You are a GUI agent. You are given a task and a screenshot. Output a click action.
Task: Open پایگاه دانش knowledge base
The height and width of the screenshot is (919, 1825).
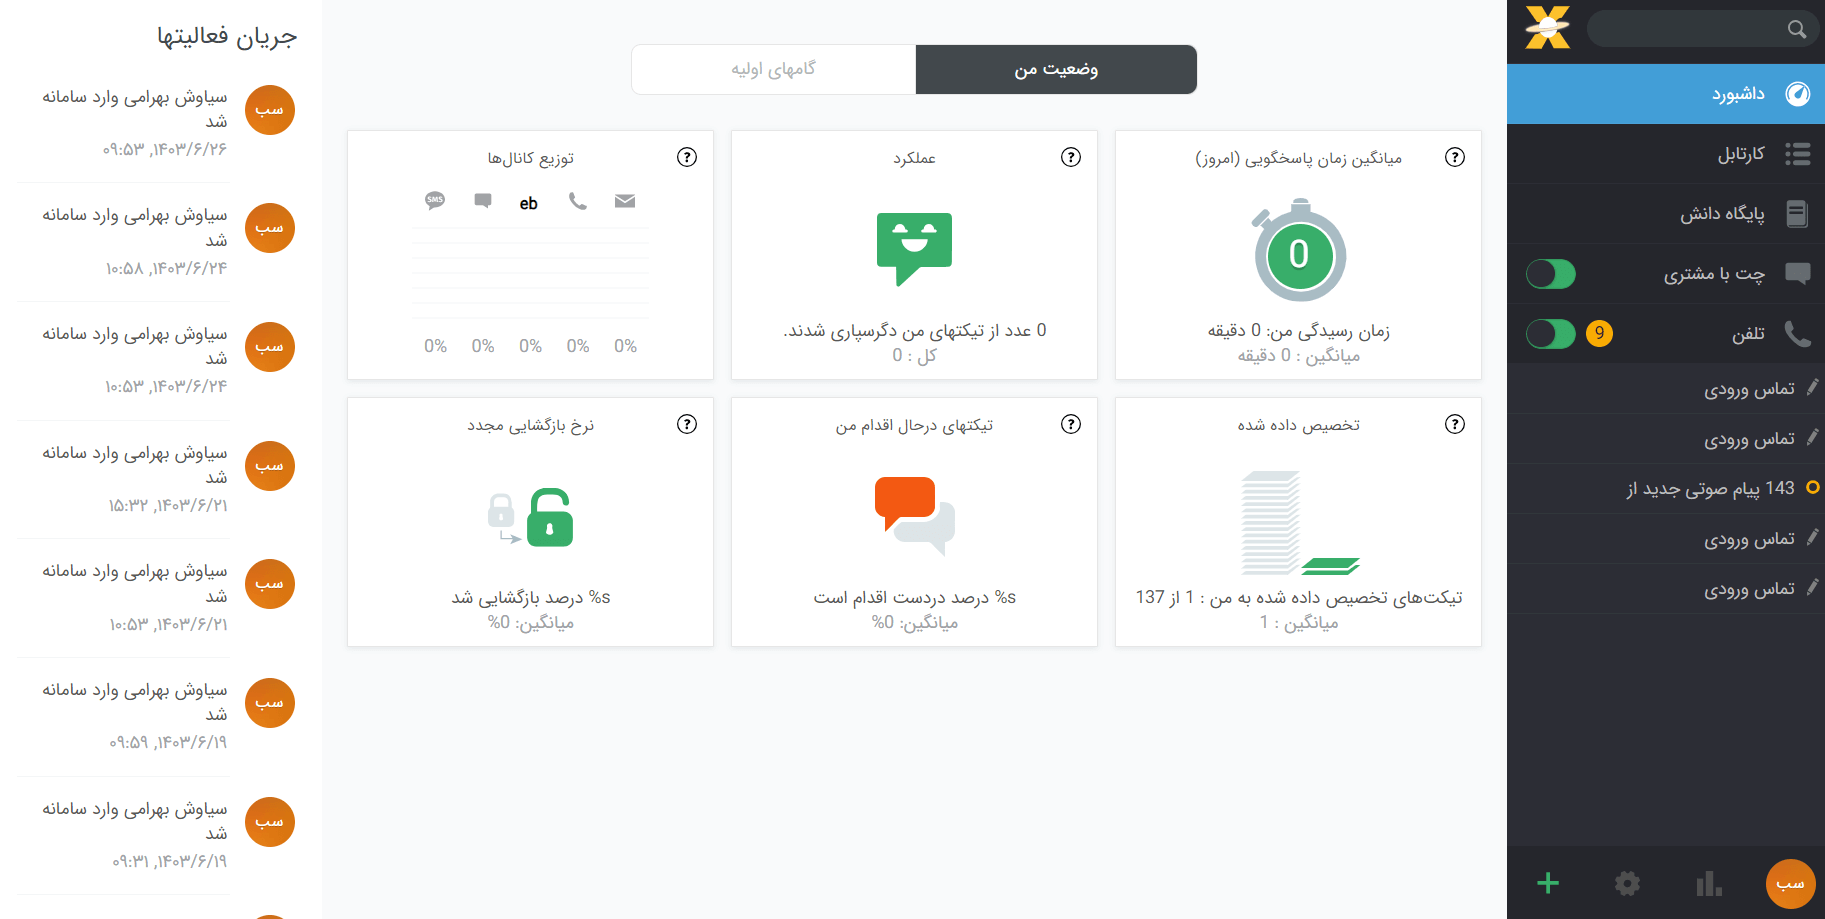(x=1666, y=214)
